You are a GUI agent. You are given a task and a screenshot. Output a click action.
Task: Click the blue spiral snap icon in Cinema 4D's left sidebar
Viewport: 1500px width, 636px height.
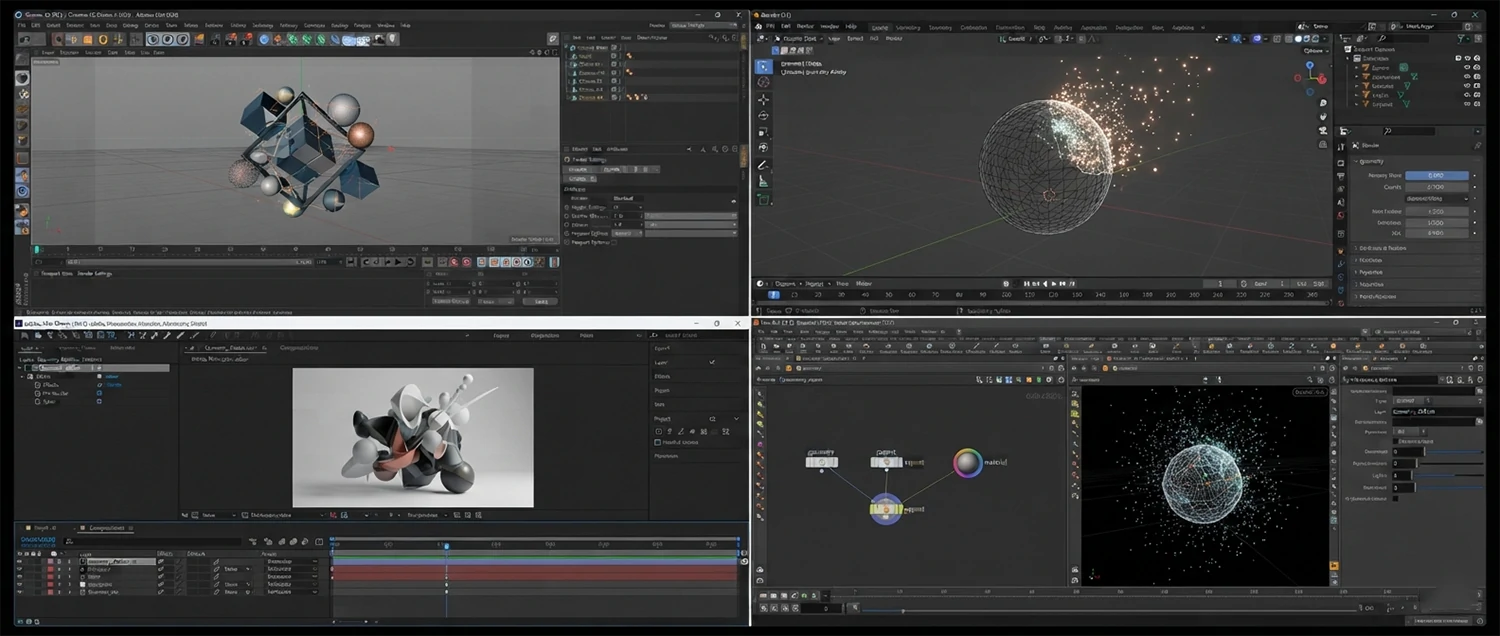pos(22,191)
